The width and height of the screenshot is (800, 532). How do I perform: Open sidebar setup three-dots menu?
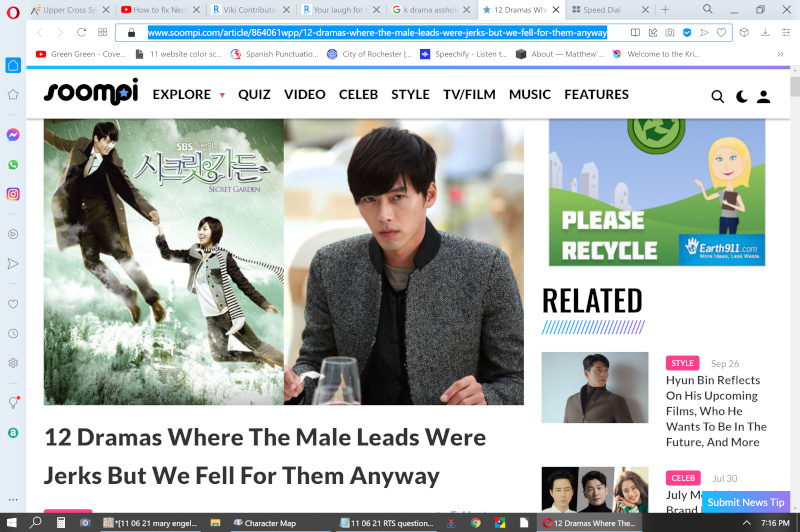coord(13,499)
